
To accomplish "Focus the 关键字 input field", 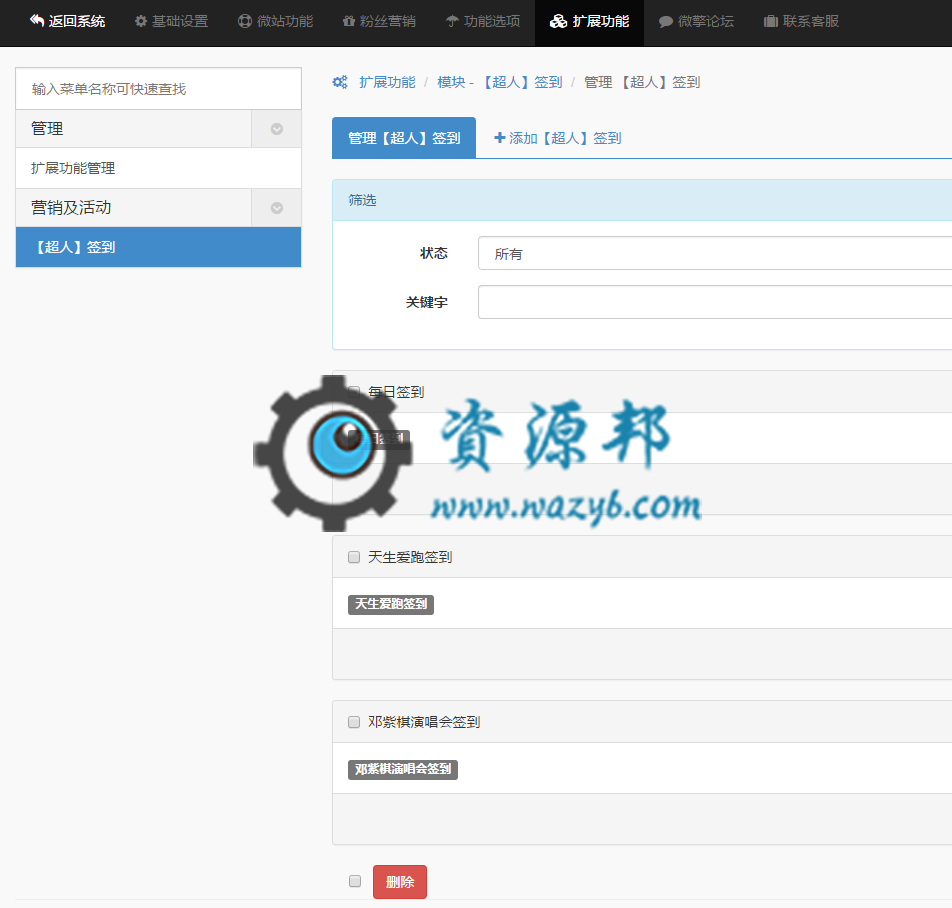I will (715, 302).
